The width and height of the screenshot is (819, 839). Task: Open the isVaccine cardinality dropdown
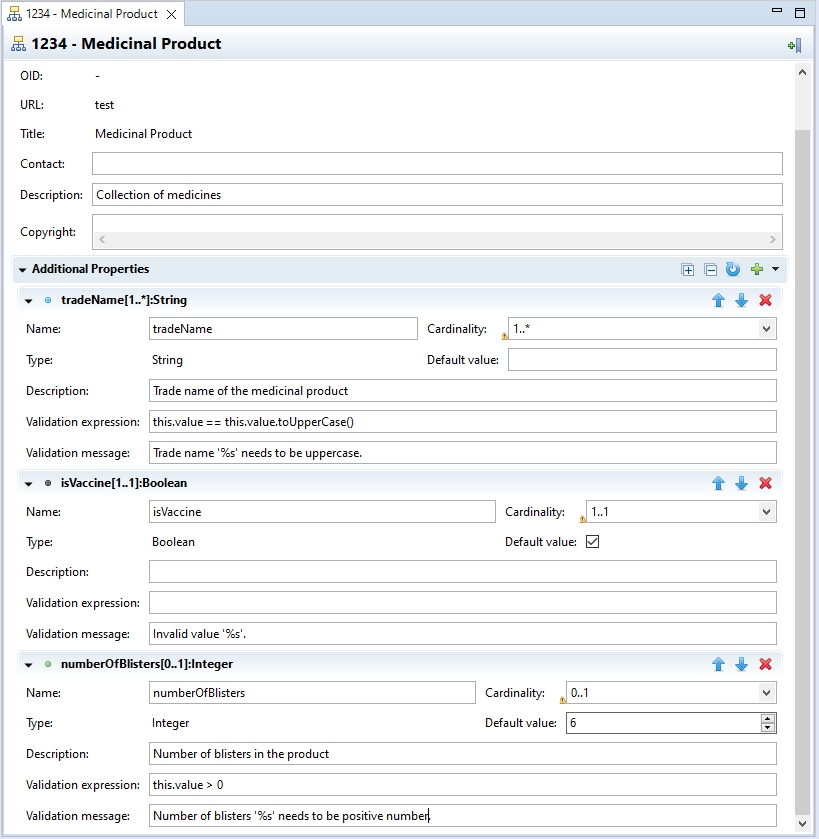click(x=766, y=512)
